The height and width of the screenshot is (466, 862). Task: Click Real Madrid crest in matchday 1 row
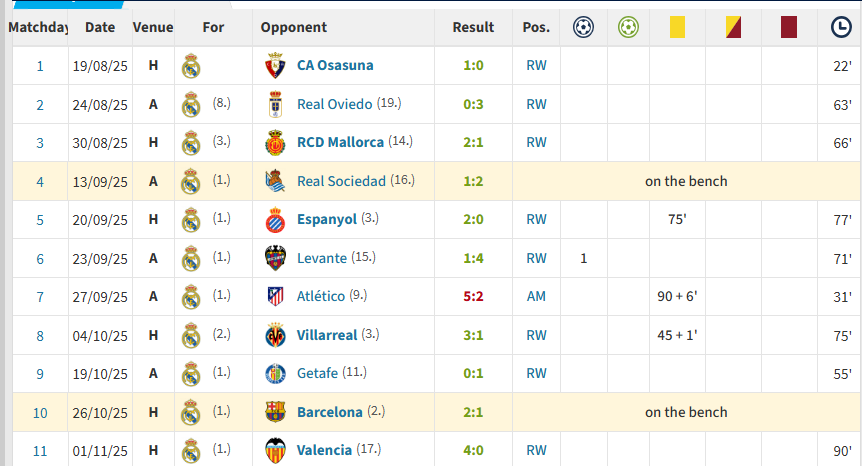191,66
